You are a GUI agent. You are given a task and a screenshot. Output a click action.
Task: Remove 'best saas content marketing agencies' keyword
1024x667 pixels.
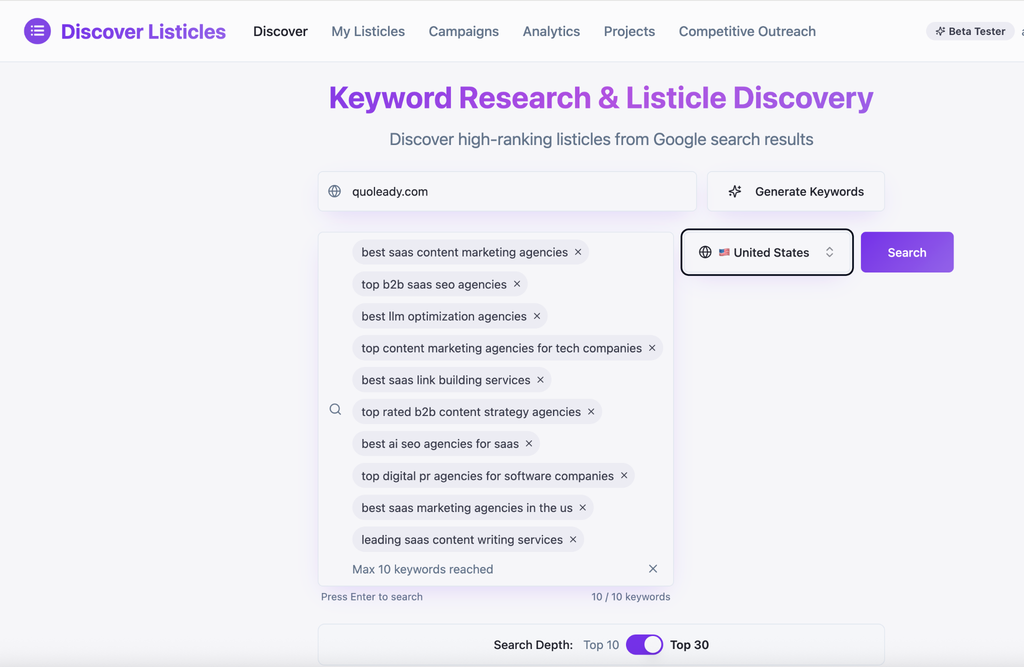tap(578, 252)
